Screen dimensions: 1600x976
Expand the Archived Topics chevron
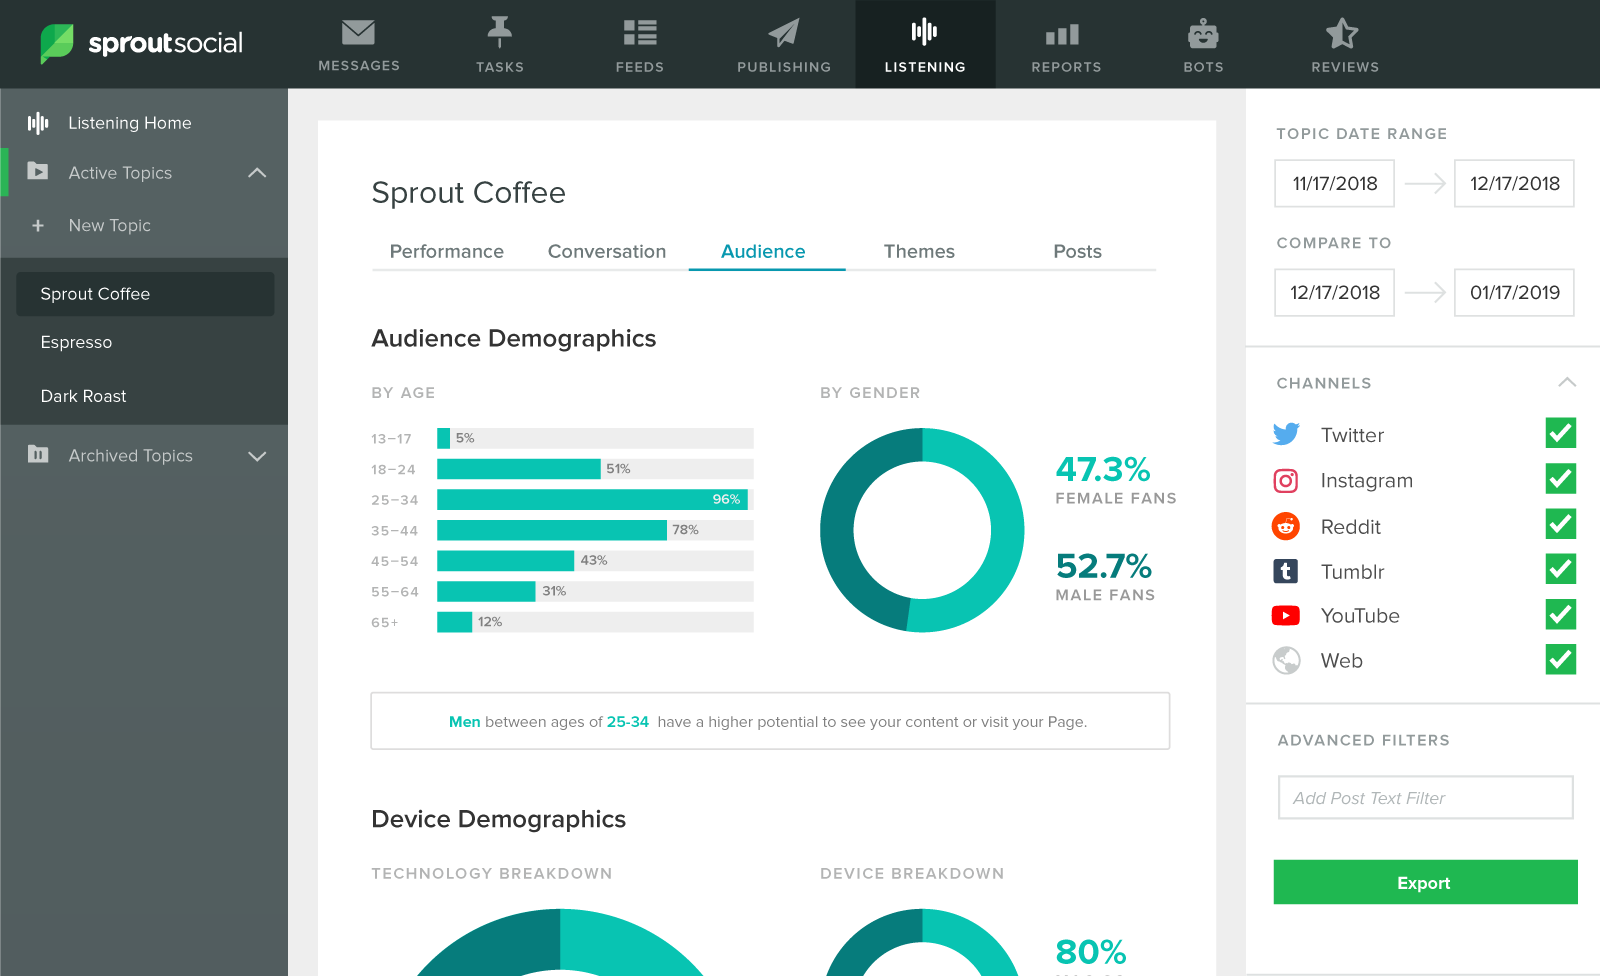(x=257, y=456)
